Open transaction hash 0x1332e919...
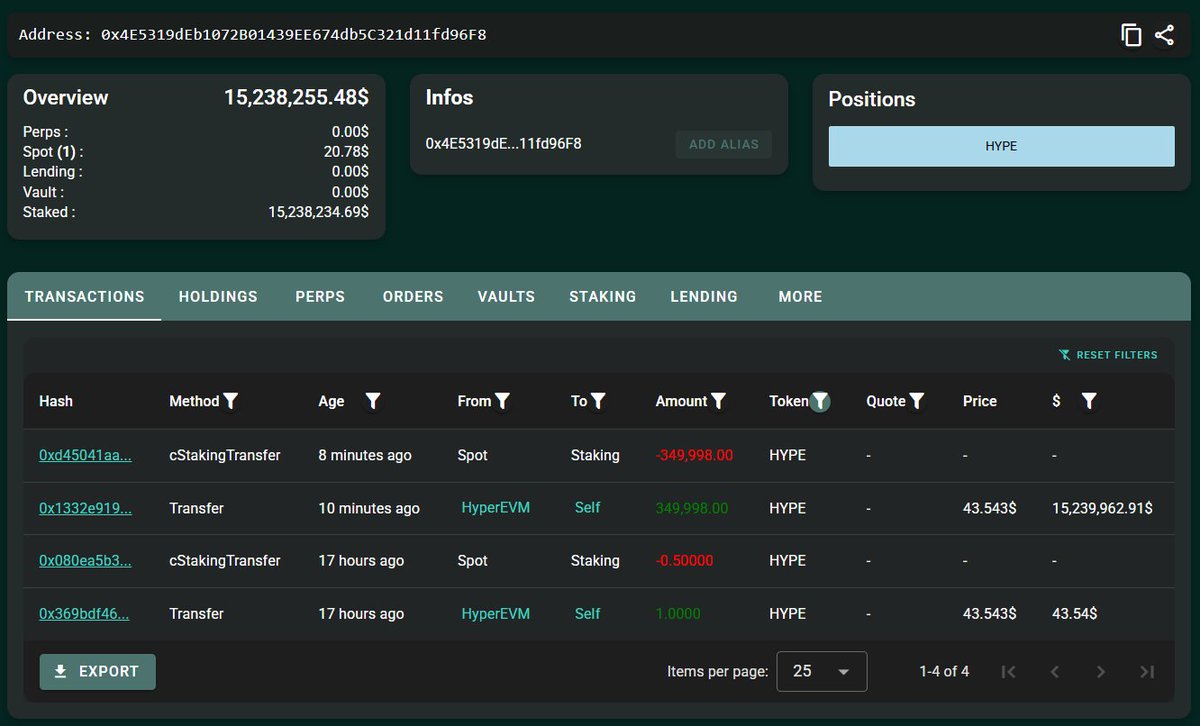The width and height of the screenshot is (1200, 726). coord(85,508)
